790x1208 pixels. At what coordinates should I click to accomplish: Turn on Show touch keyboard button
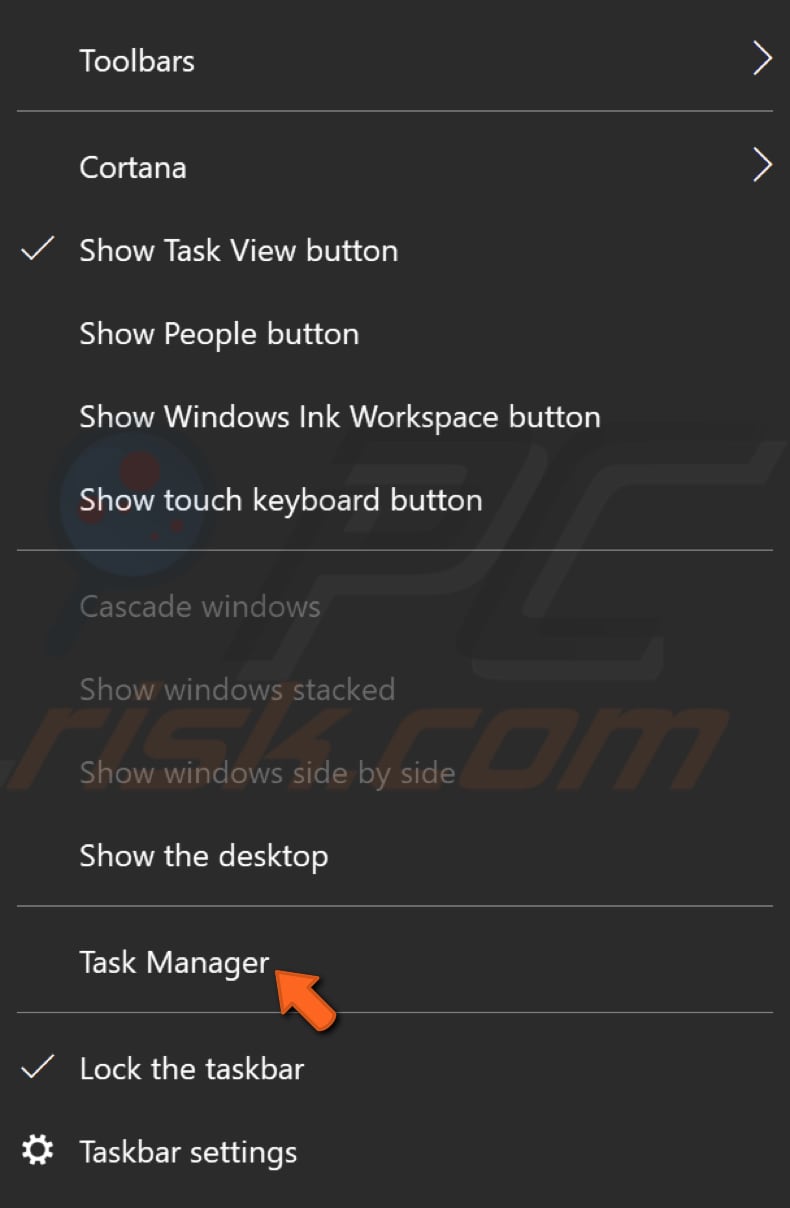(281, 500)
